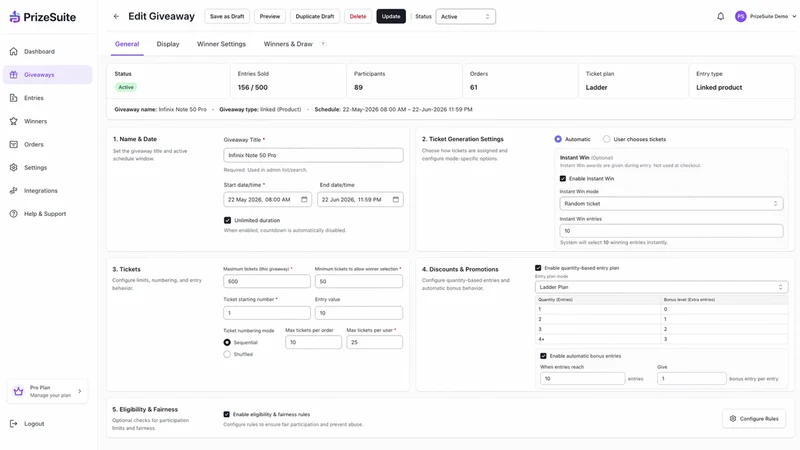Viewport: 800px width, 450px height.
Task: Click the Give bonus entry field
Action: click(691, 379)
